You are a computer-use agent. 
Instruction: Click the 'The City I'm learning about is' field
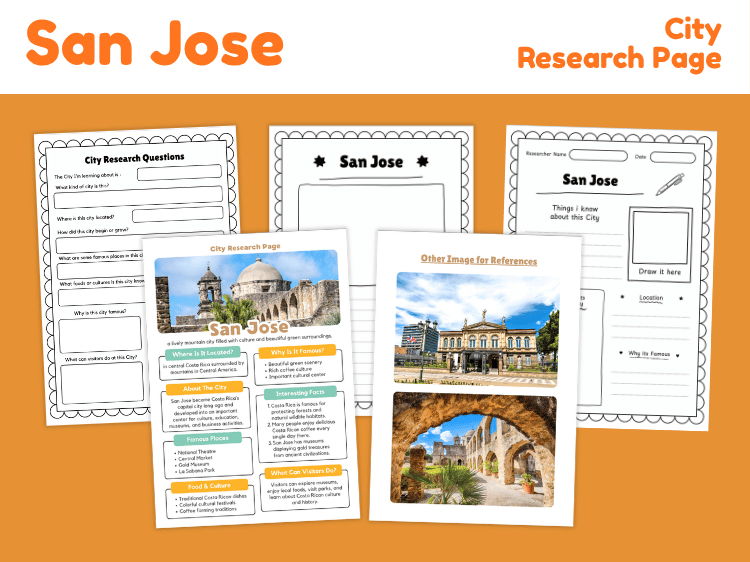pyautogui.click(x=179, y=172)
